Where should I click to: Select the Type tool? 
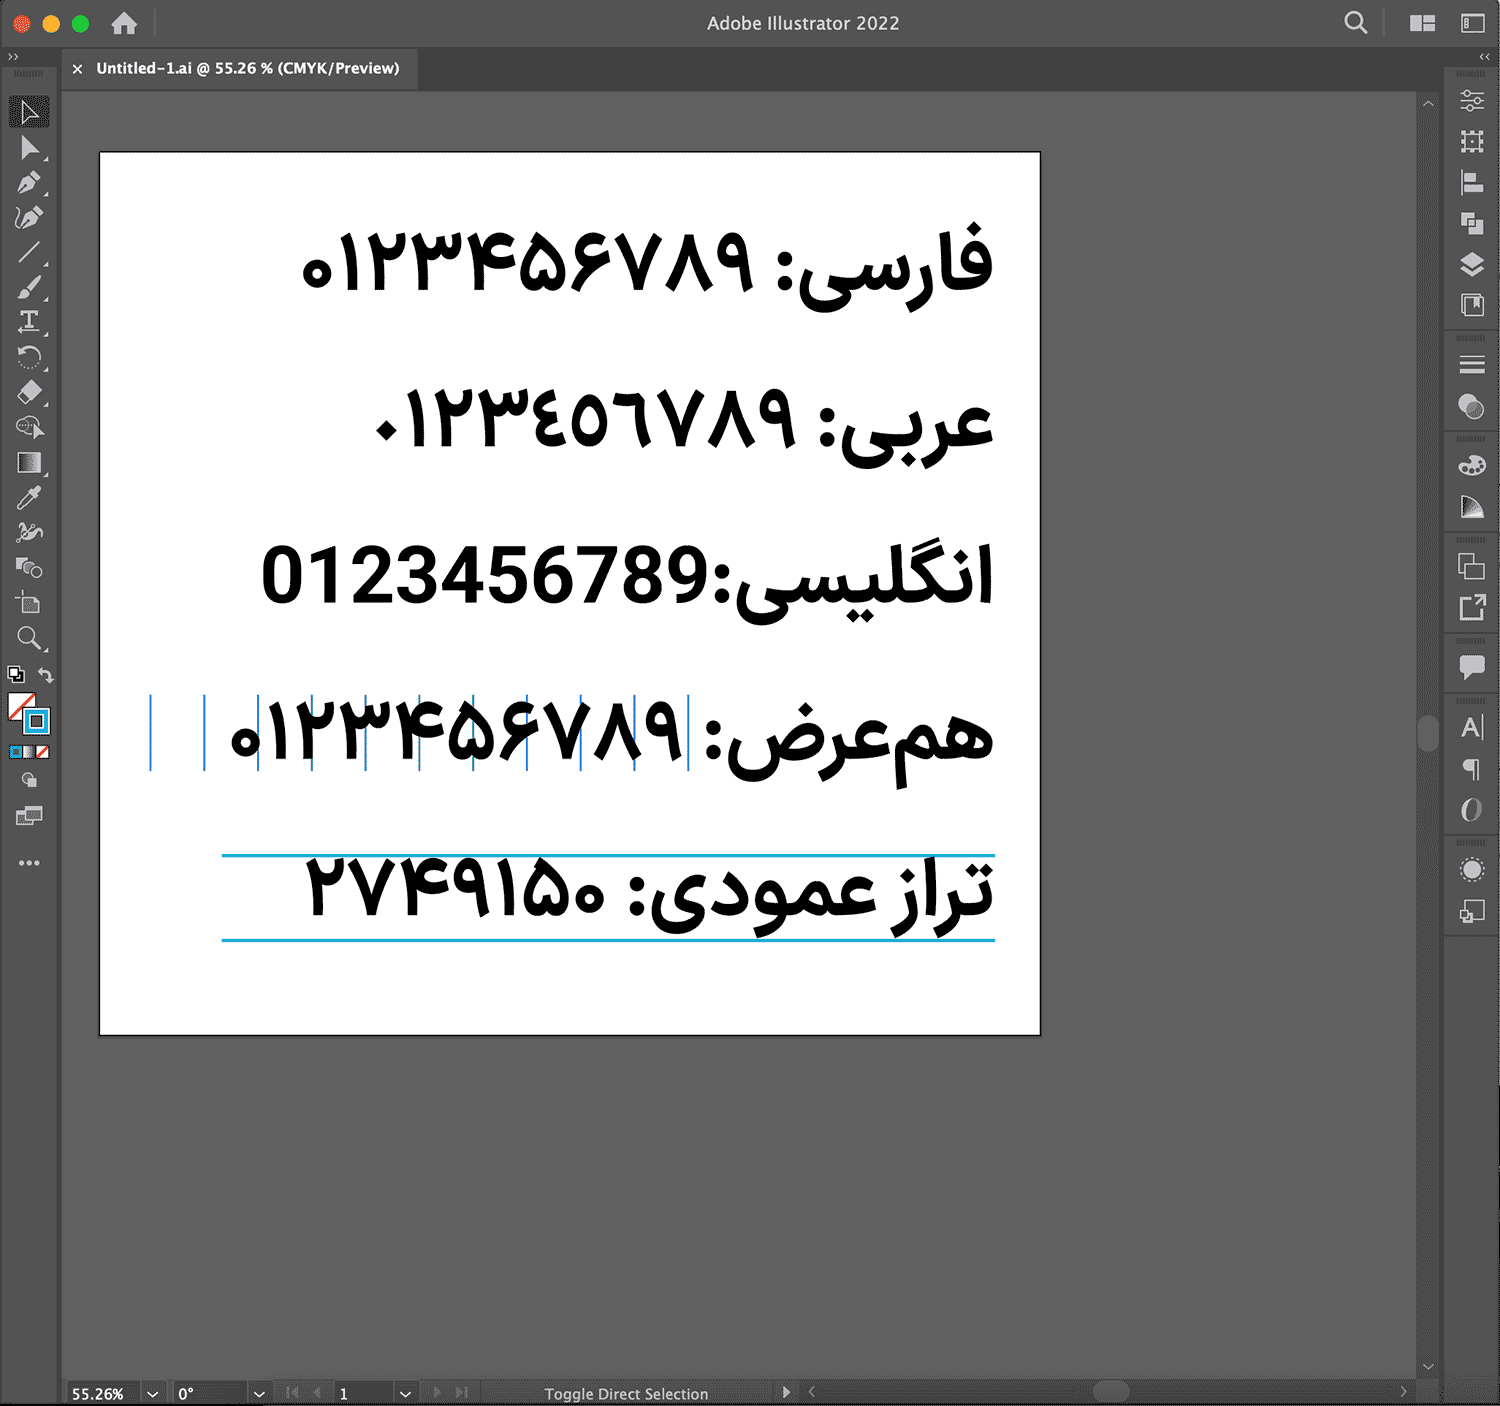pos(29,322)
